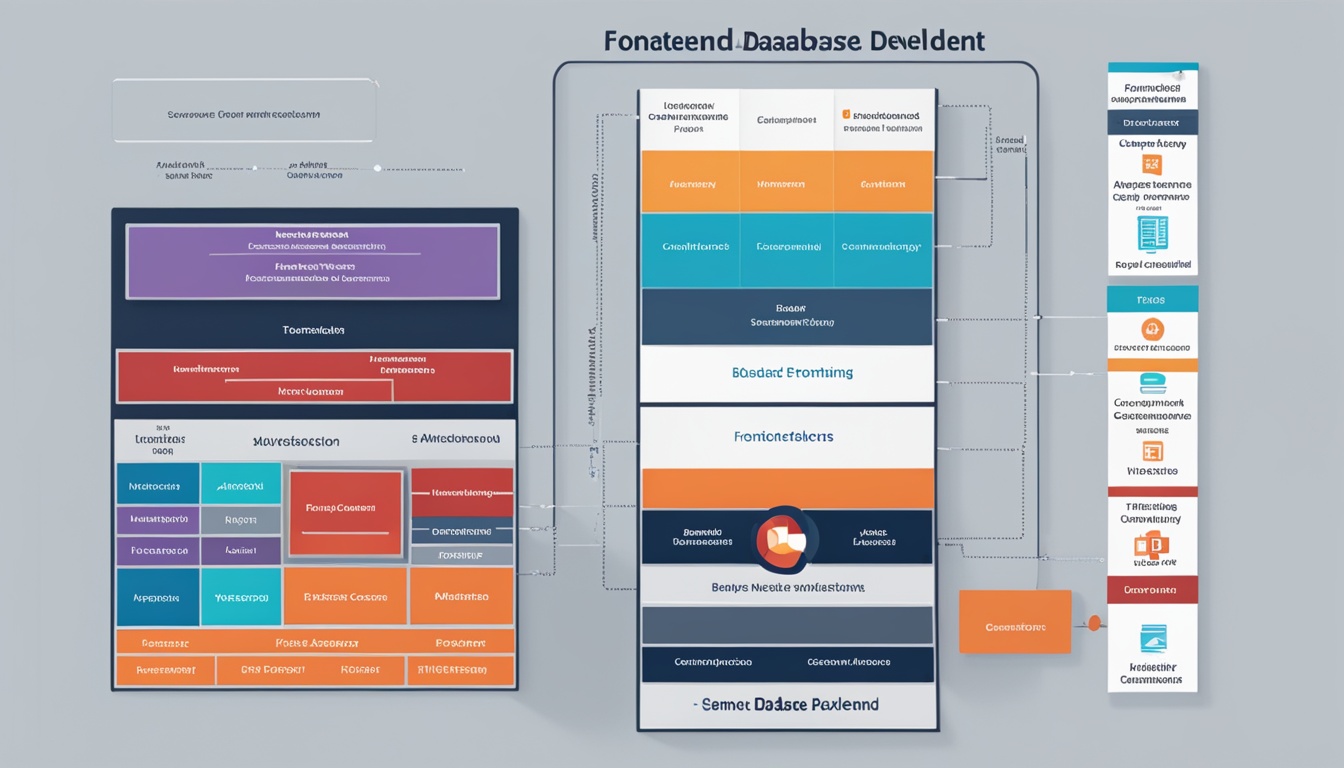Expand the Semet Dasce Paxlend footer section
1344x768 pixels.
click(x=786, y=704)
